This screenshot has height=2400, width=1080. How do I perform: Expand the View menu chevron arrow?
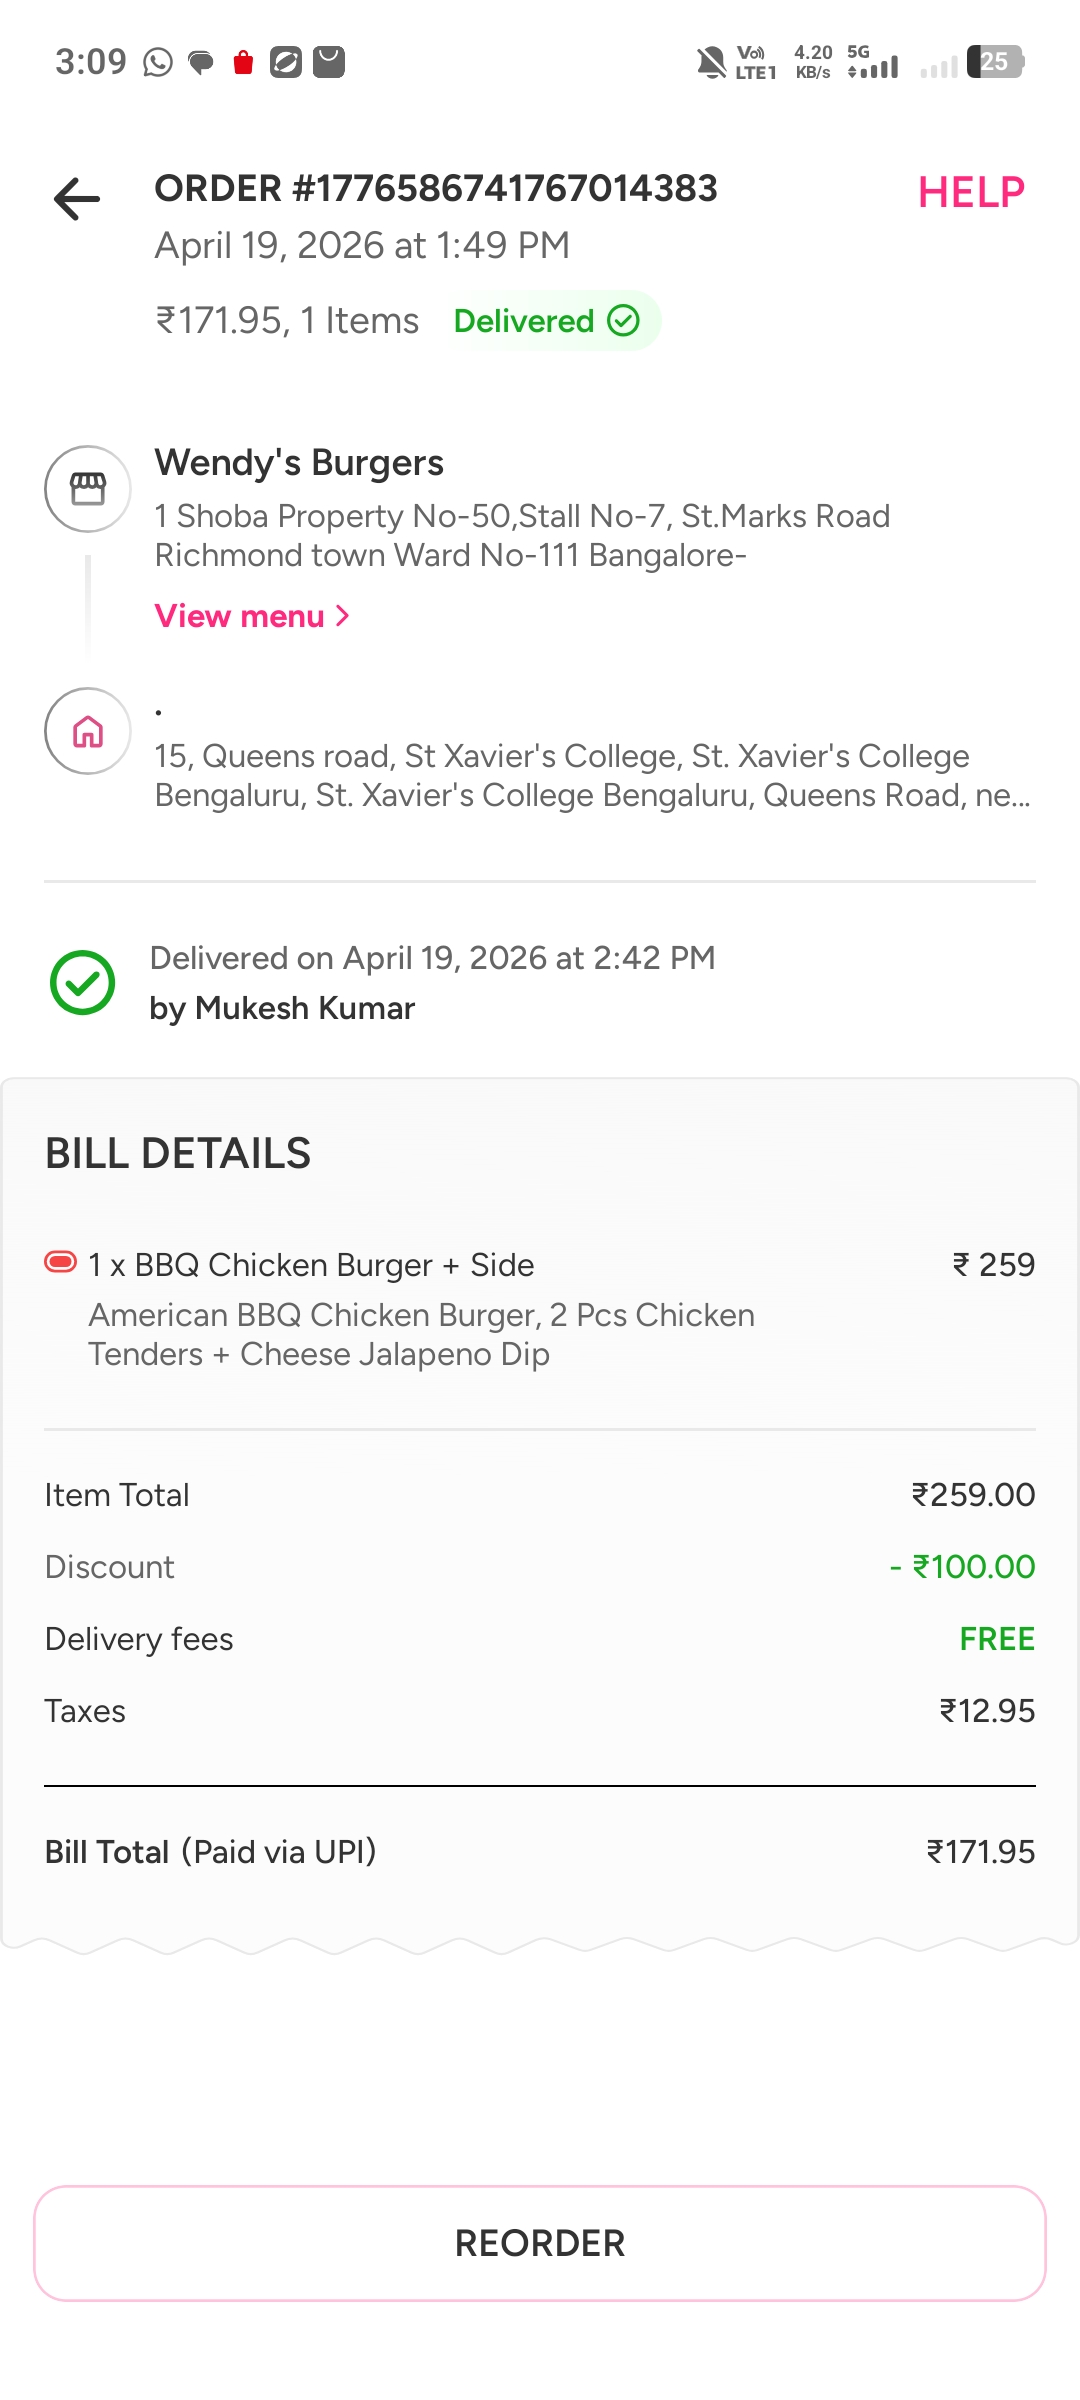point(342,616)
